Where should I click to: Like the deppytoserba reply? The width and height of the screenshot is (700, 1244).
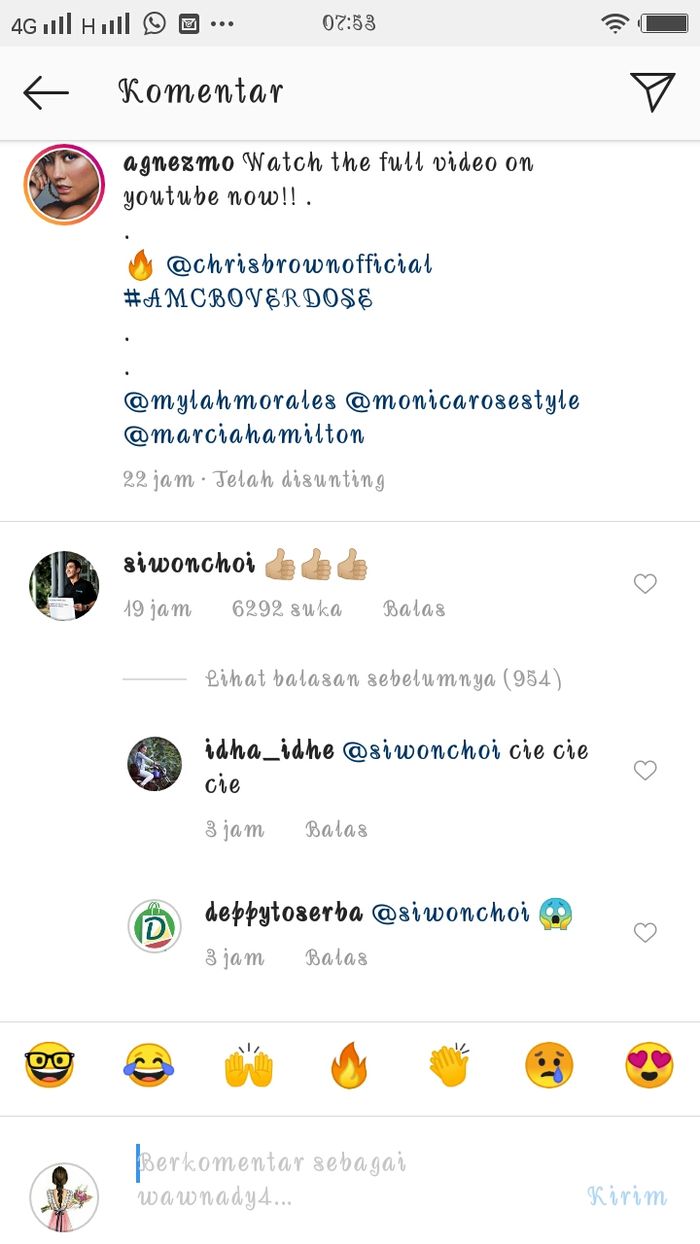click(646, 933)
